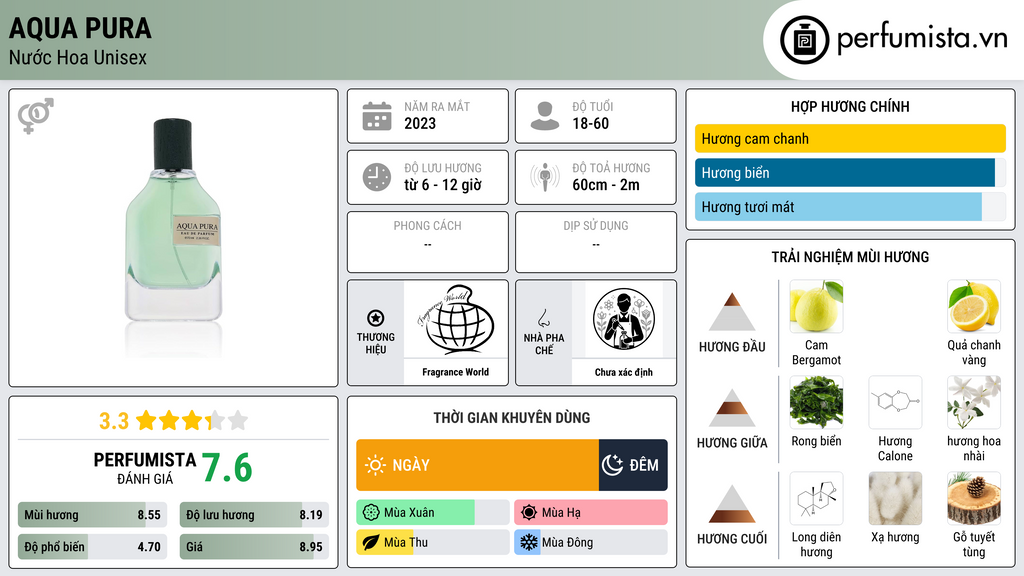
Task: Click the Fragrance World brand name label
Action: [x=456, y=372]
